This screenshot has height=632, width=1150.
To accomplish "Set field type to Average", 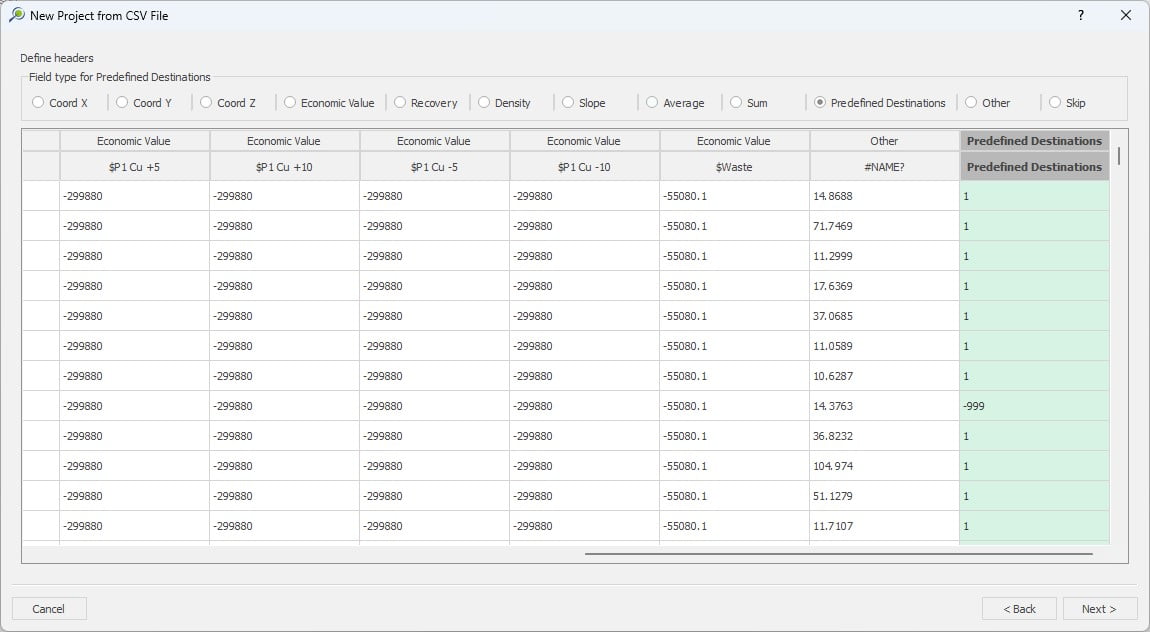I will 652,102.
